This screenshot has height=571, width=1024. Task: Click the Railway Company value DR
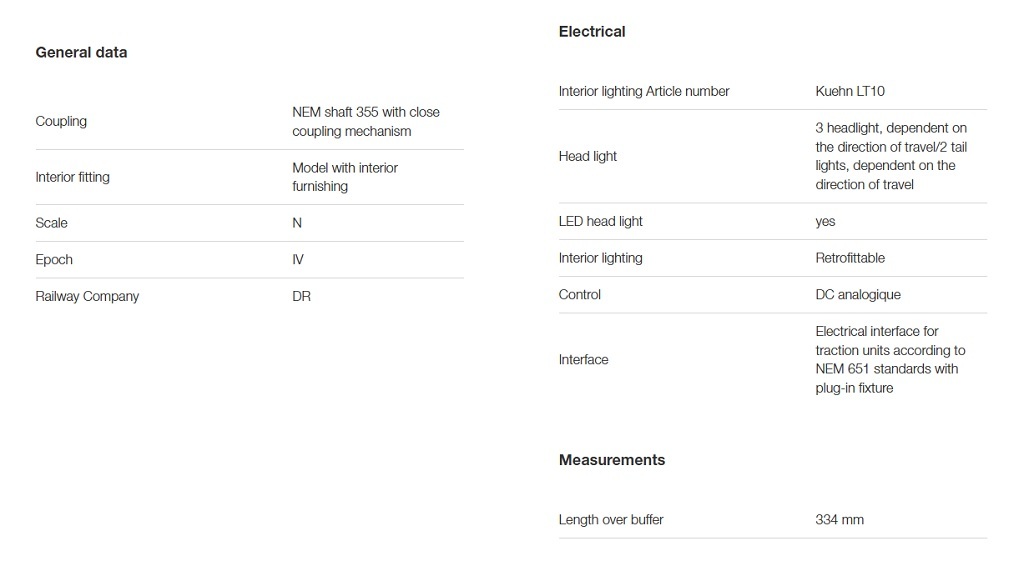301,297
